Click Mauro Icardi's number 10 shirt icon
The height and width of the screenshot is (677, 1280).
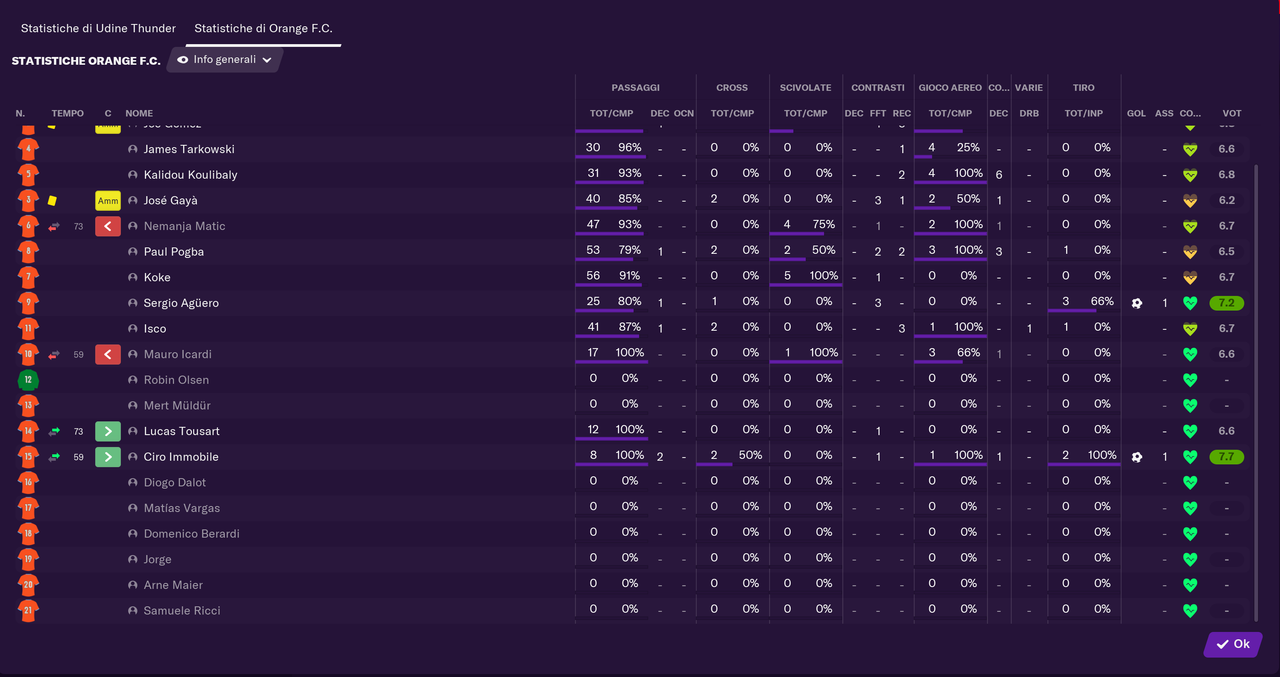tap(28, 354)
